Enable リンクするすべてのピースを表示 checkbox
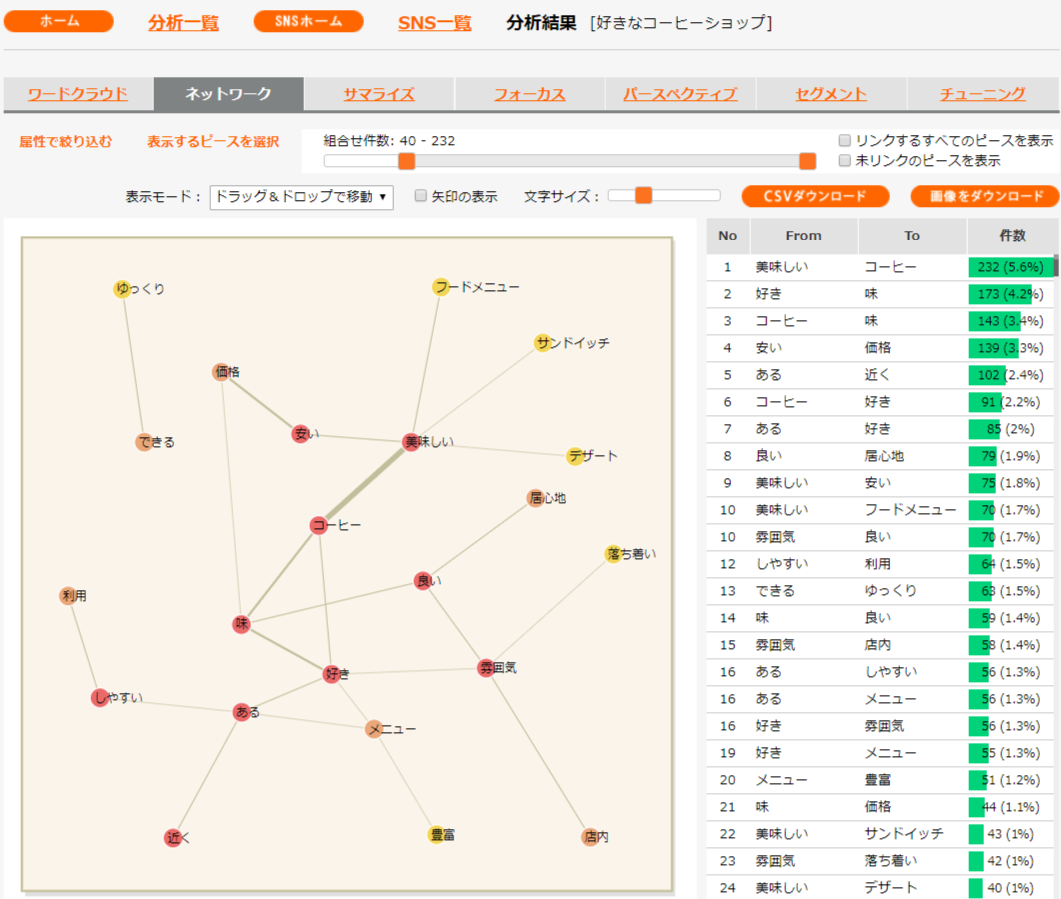The height and width of the screenshot is (899, 1061). point(845,141)
